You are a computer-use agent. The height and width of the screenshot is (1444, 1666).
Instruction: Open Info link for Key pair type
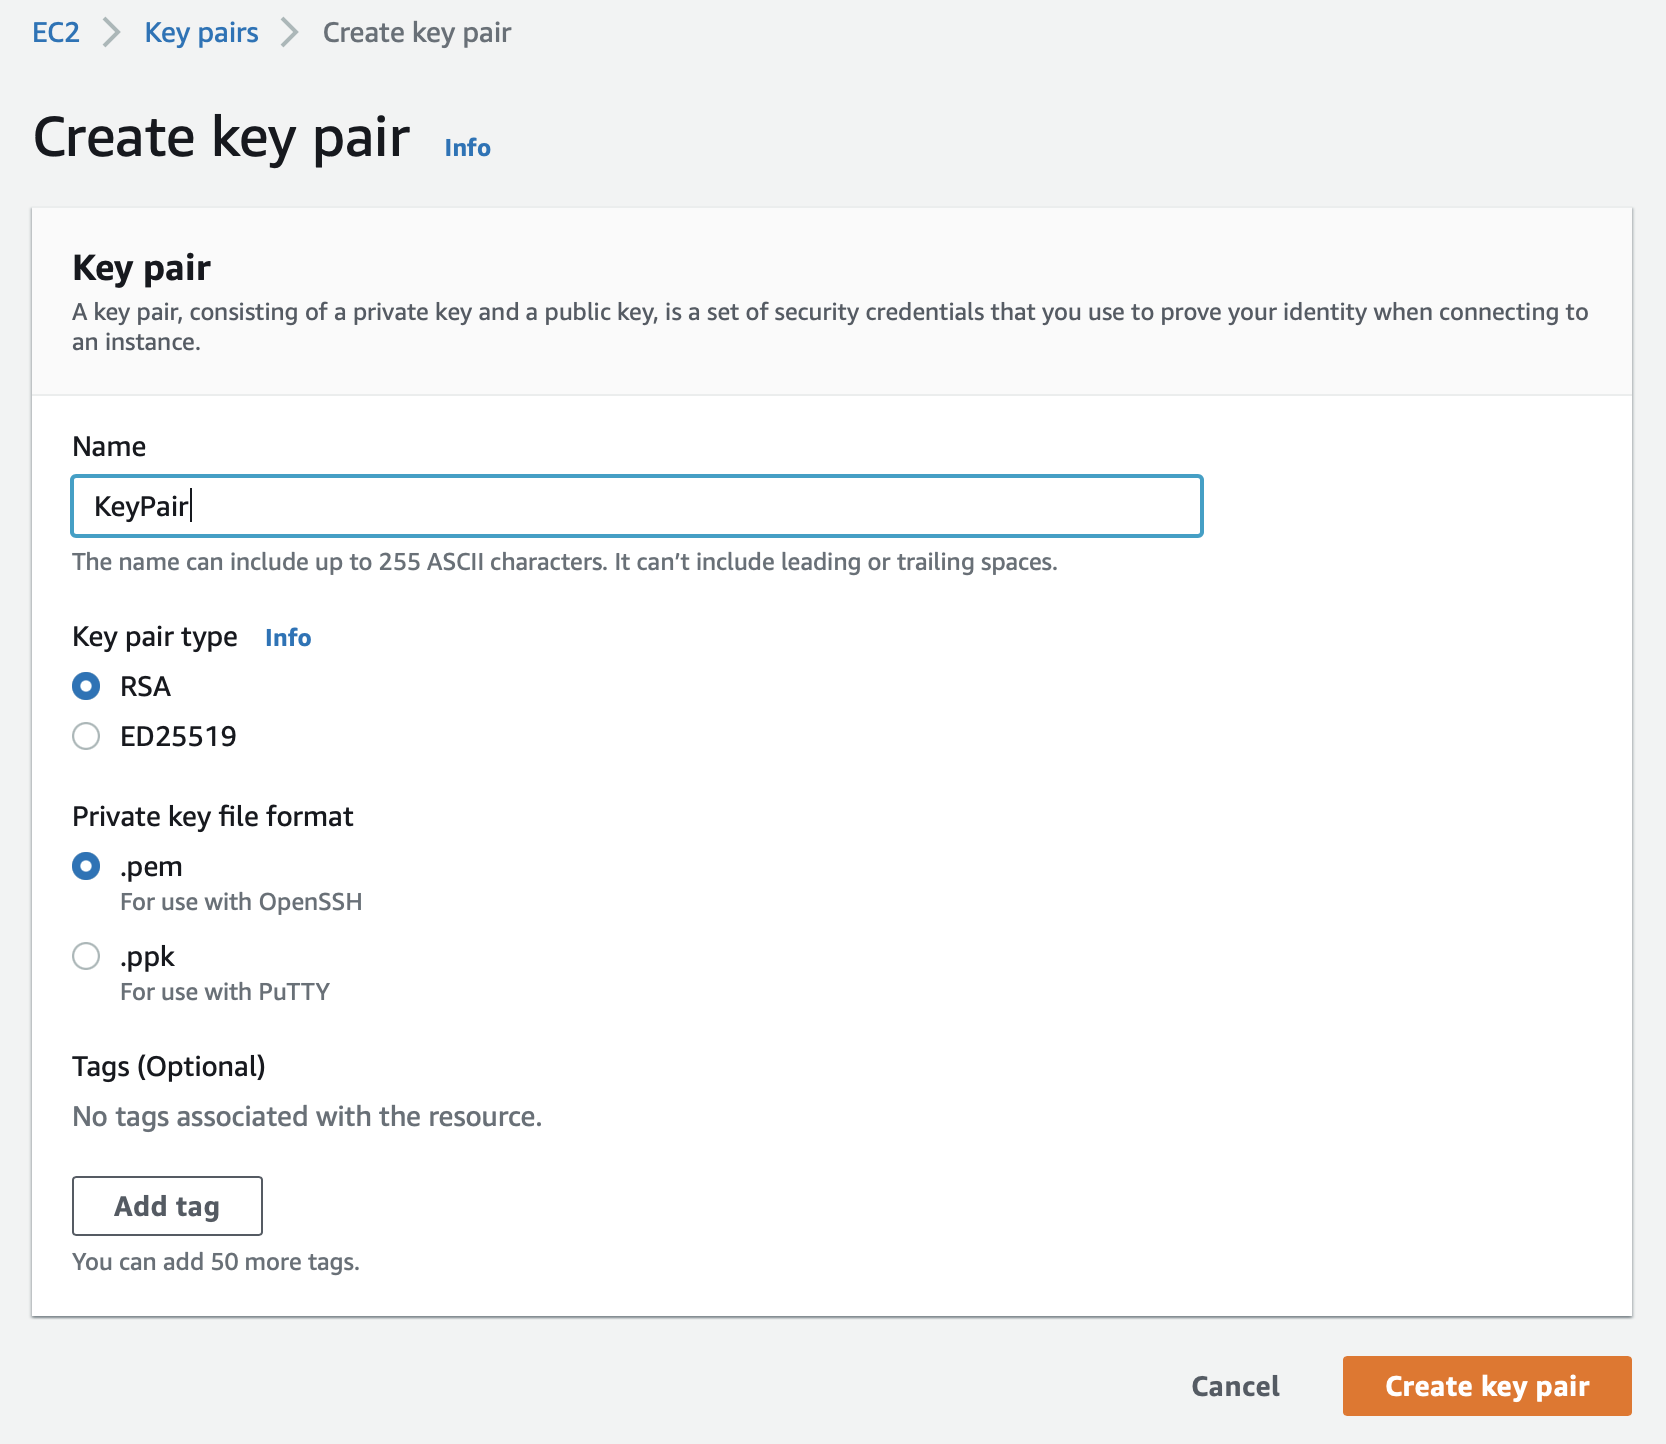[288, 637]
